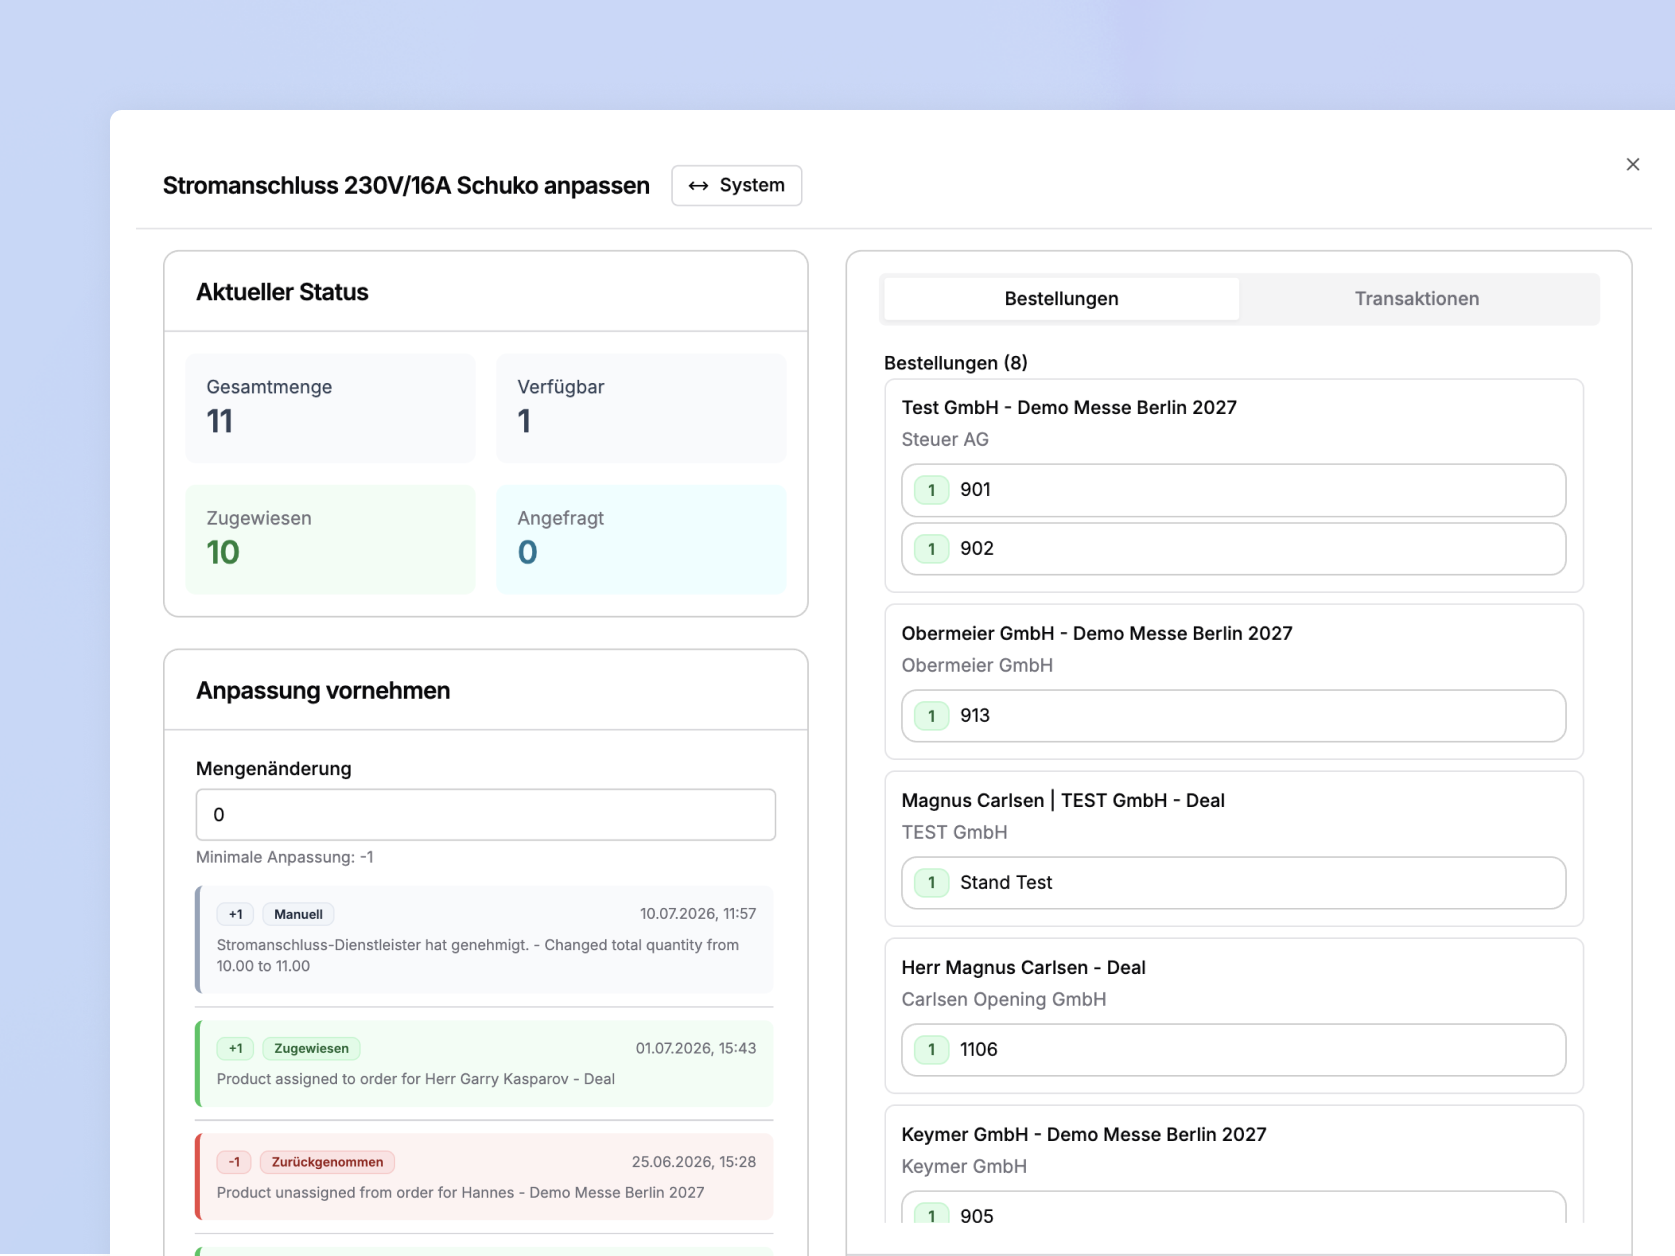This screenshot has width=1675, height=1256.
Task: Click 'Keymer GmbH - Demo Messe Berlin 2027' heading
Action: pyautogui.click(x=1084, y=1135)
